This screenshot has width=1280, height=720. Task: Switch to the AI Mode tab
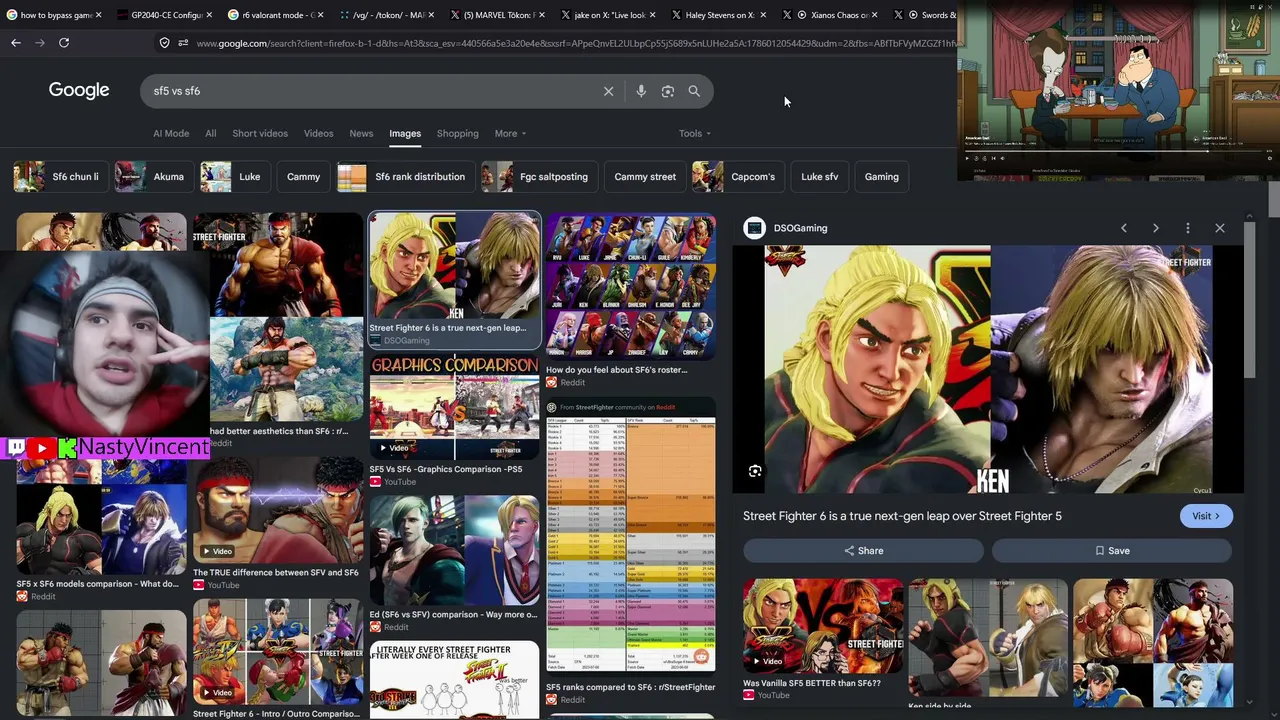(x=171, y=133)
